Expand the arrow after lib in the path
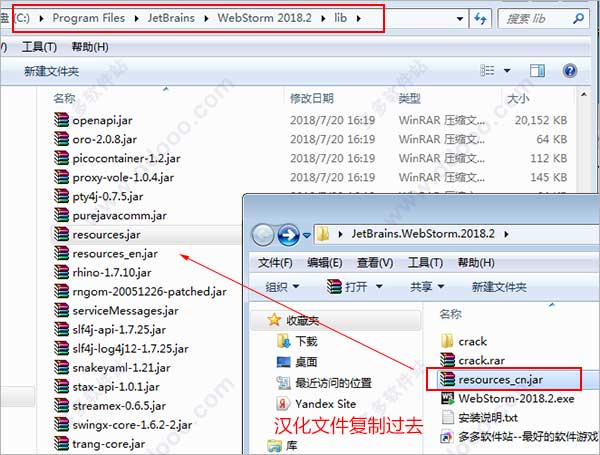 tap(359, 18)
